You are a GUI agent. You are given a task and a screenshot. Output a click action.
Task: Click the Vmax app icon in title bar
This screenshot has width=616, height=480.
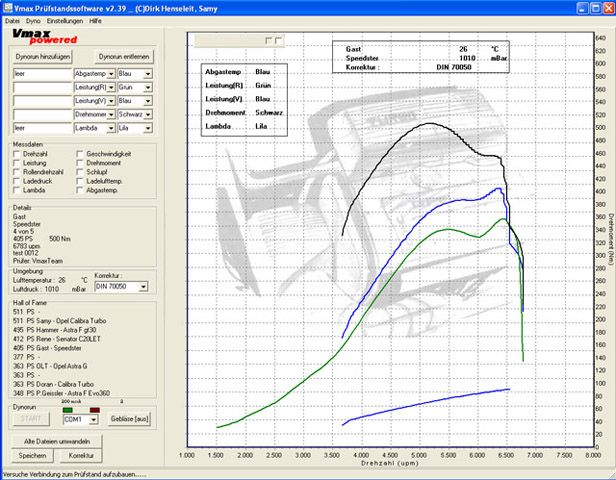(x=7, y=8)
